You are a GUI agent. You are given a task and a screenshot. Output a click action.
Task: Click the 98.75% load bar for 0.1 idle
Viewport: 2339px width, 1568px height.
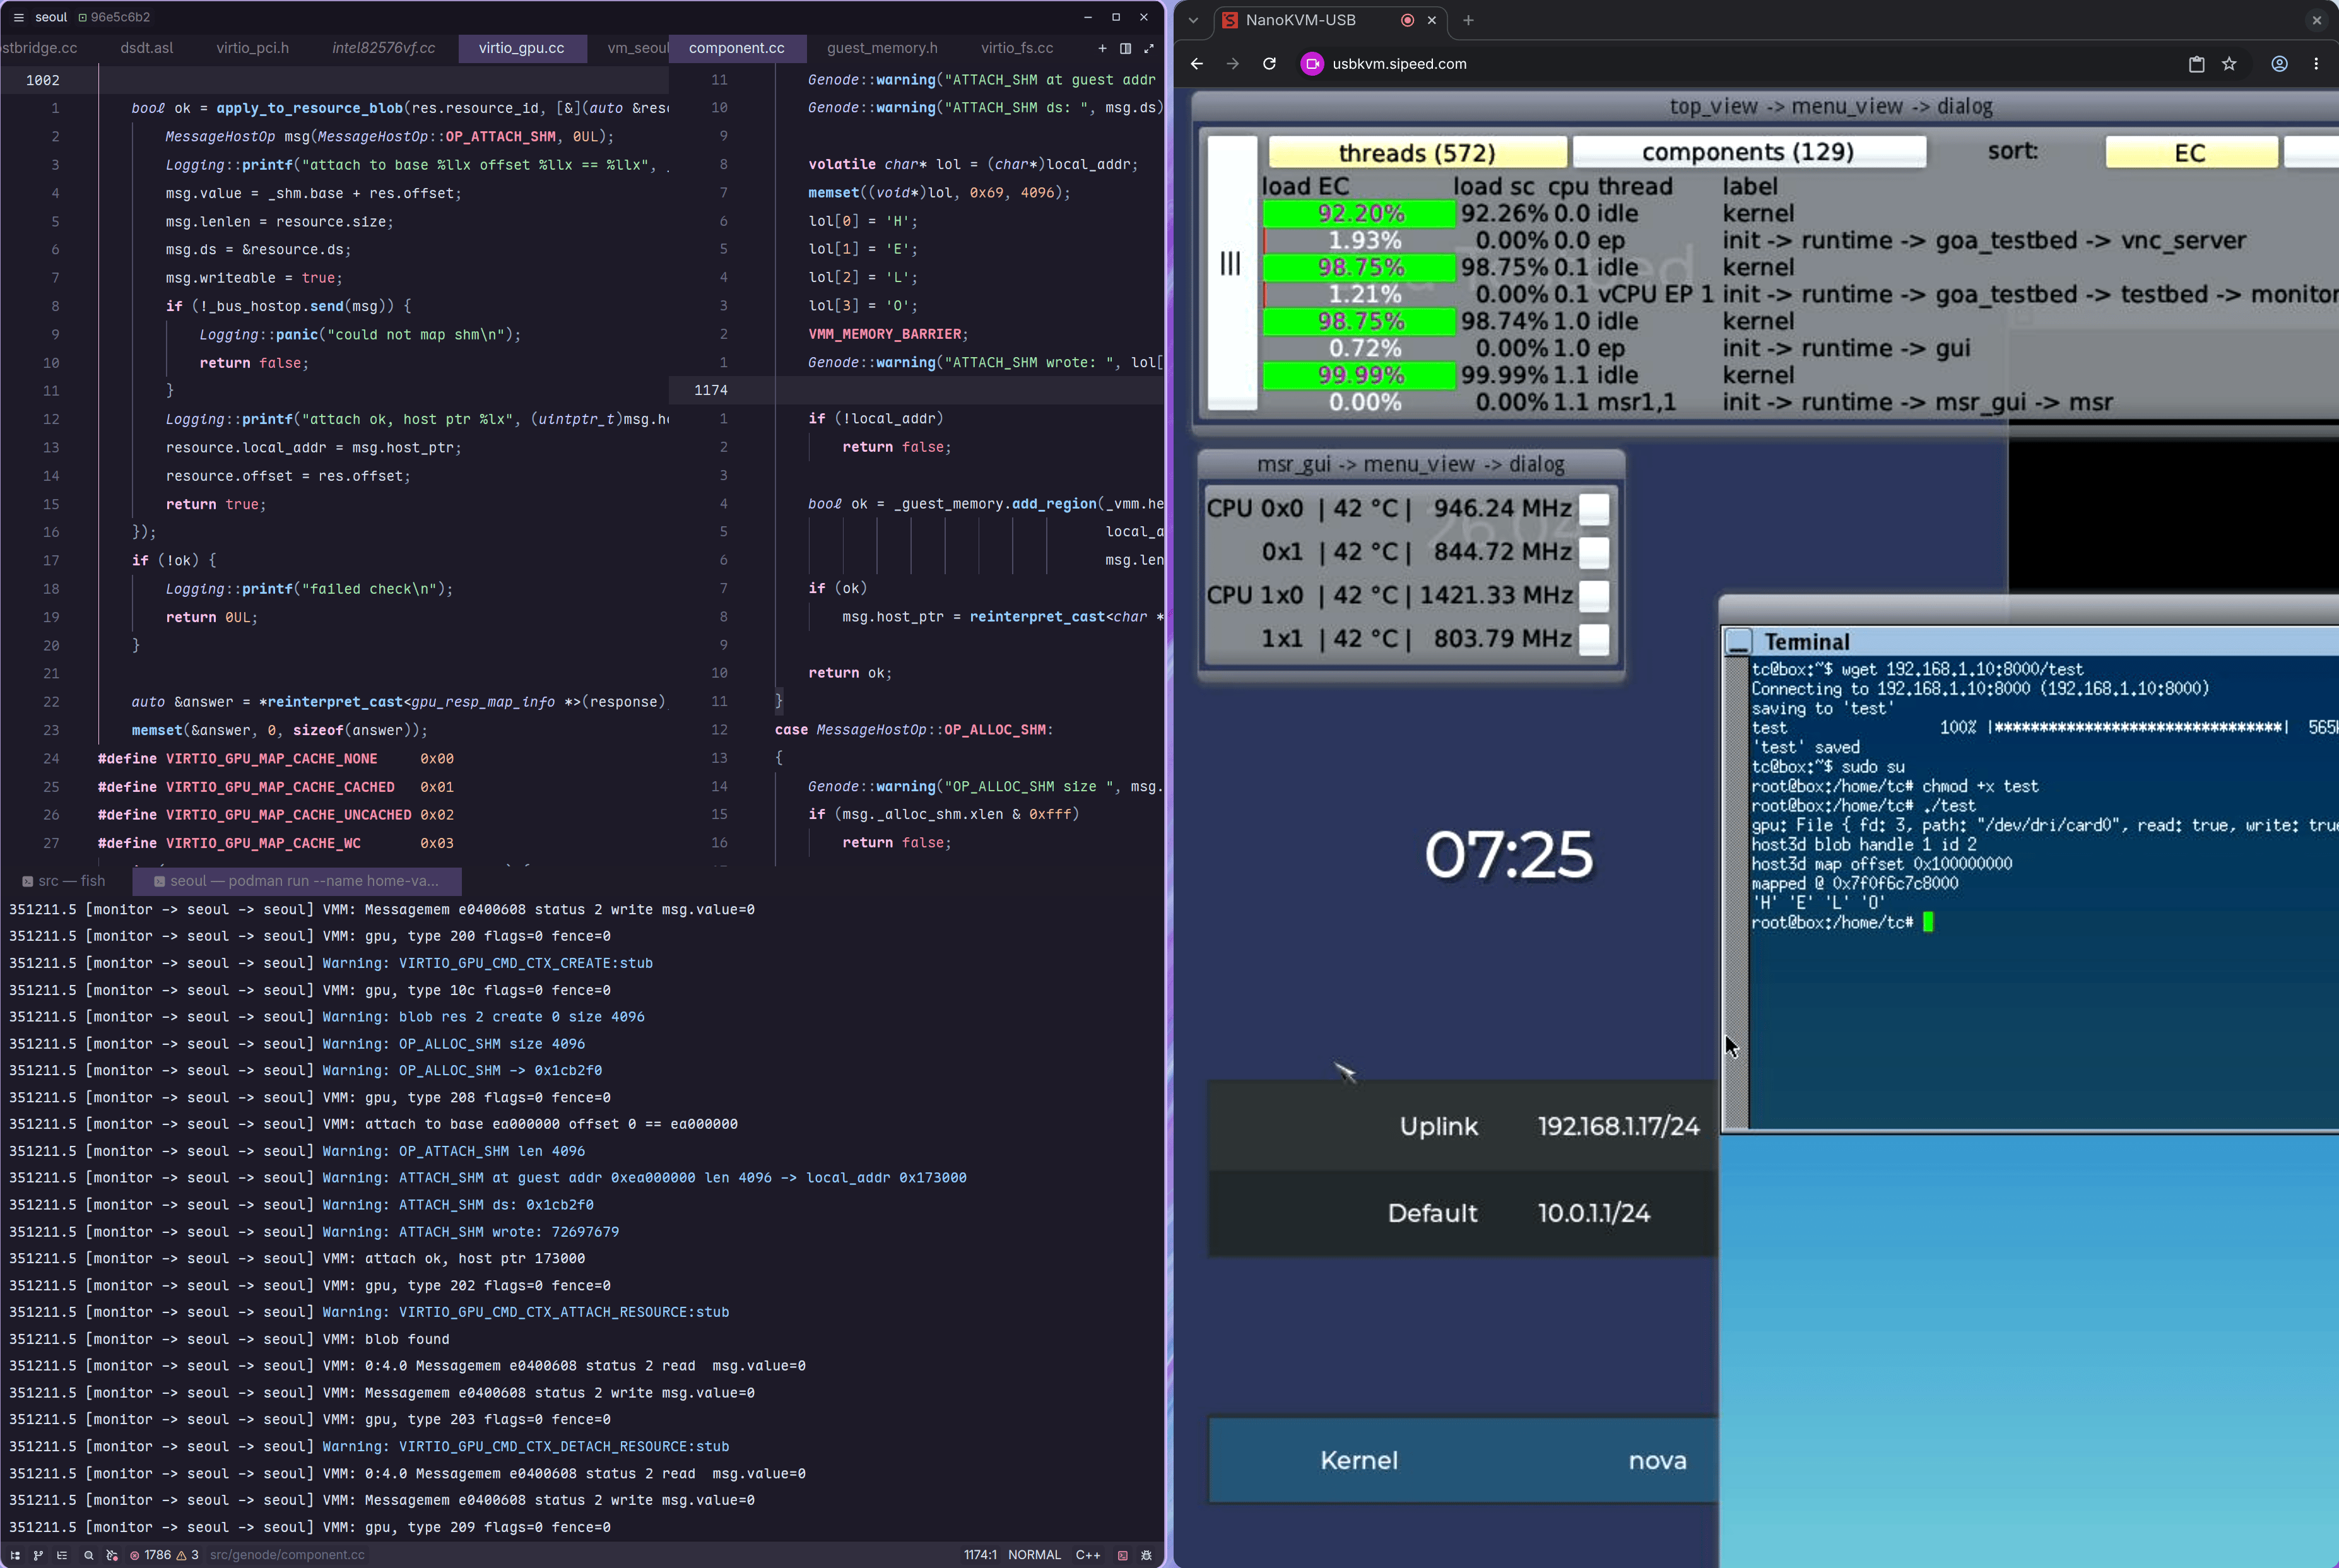1359,267
